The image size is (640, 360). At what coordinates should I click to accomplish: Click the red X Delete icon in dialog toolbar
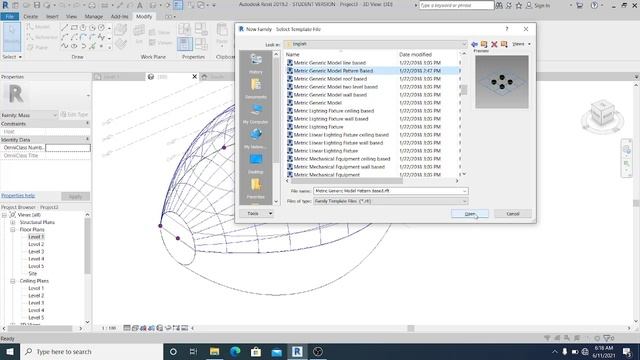[494, 44]
